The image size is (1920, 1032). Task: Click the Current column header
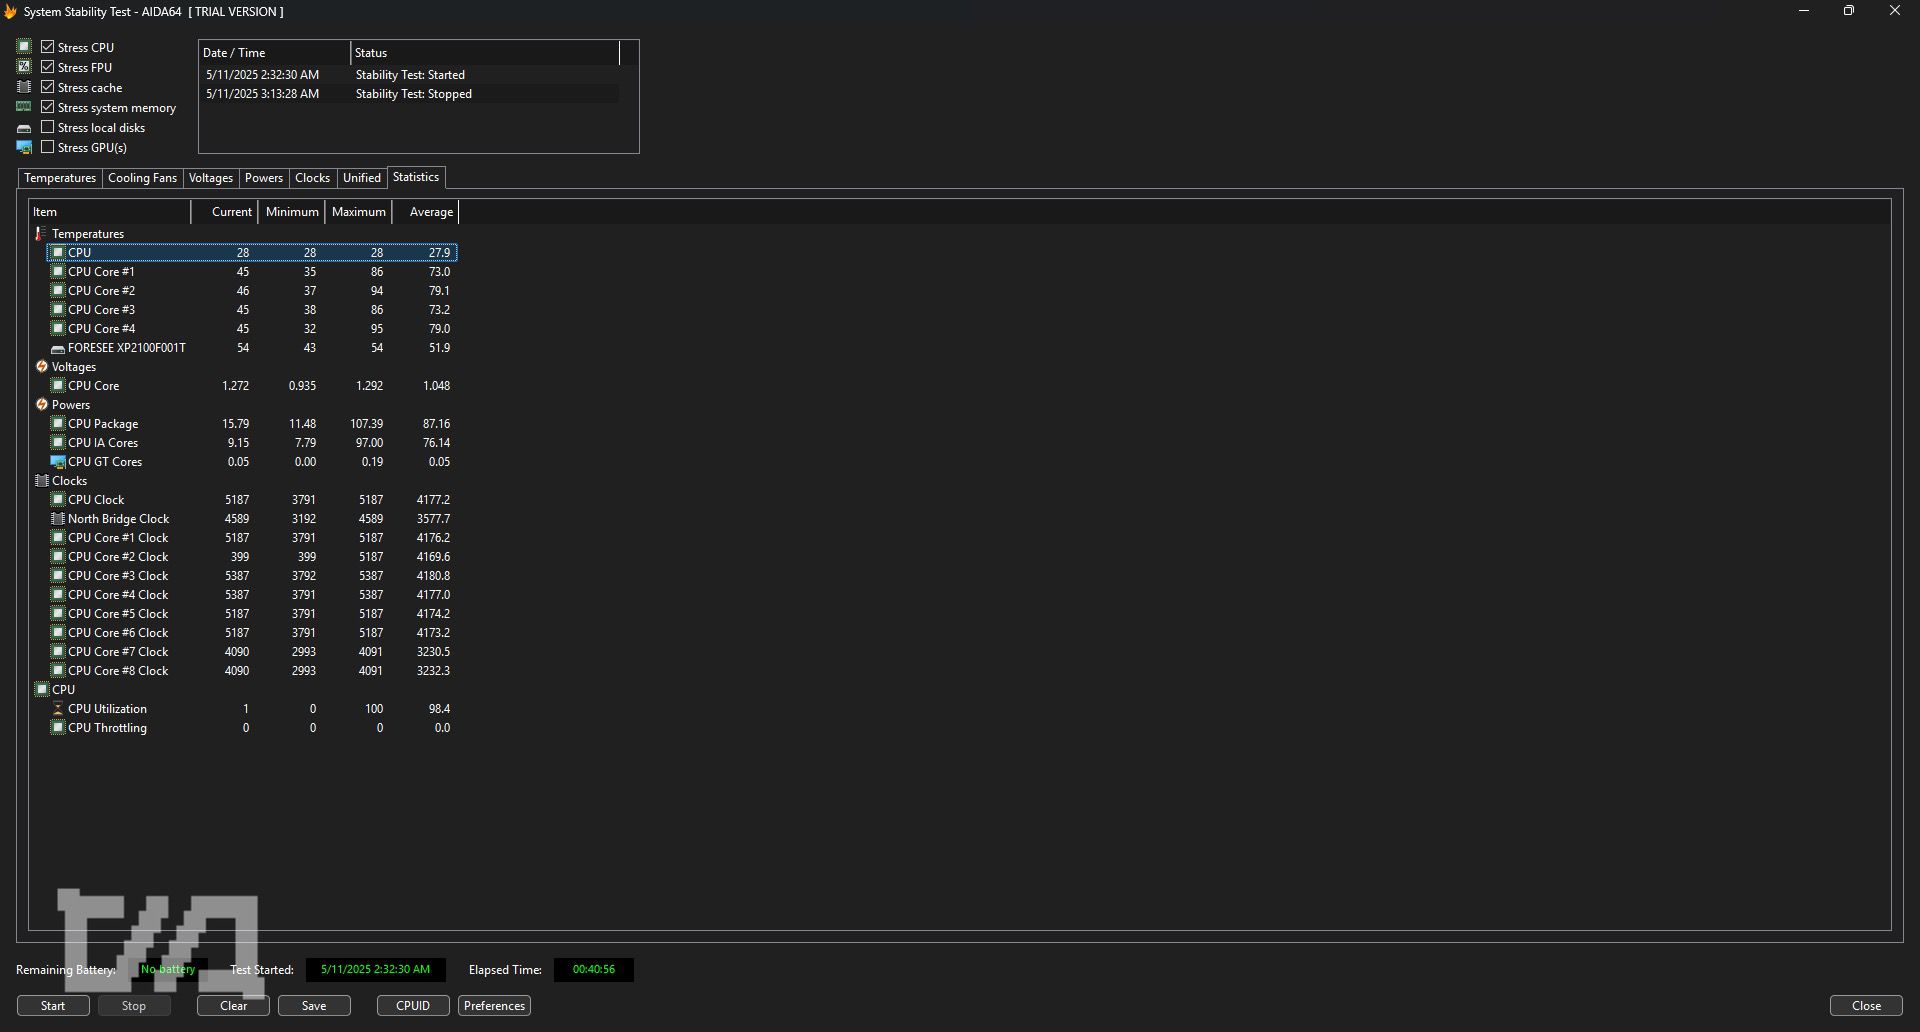click(x=225, y=212)
